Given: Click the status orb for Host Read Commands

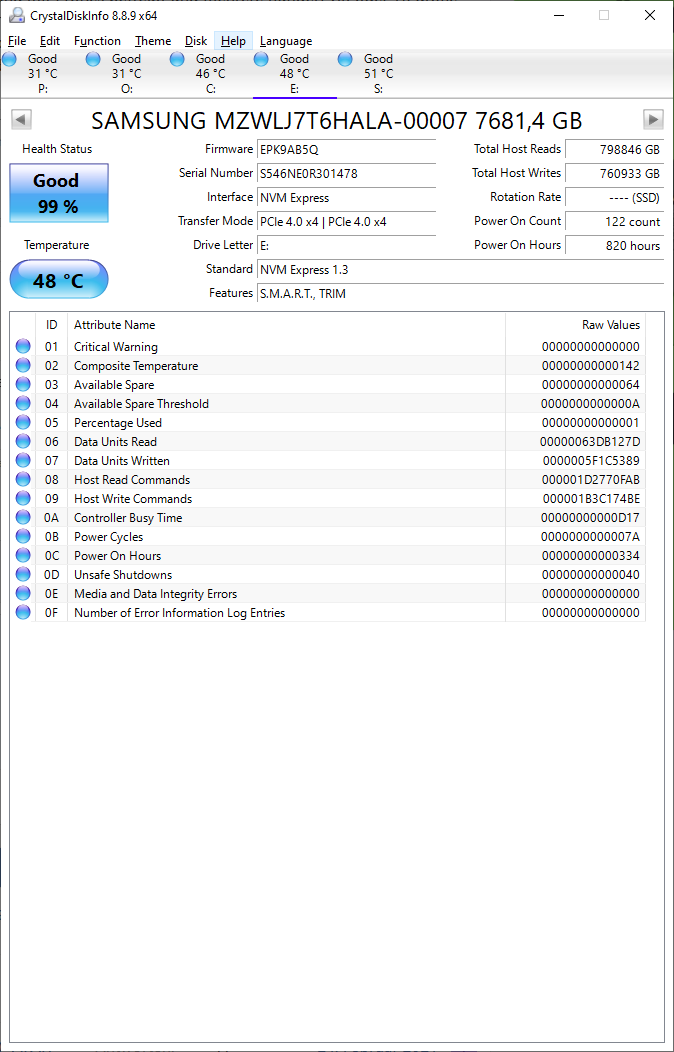Looking at the screenshot, I should click(23, 479).
